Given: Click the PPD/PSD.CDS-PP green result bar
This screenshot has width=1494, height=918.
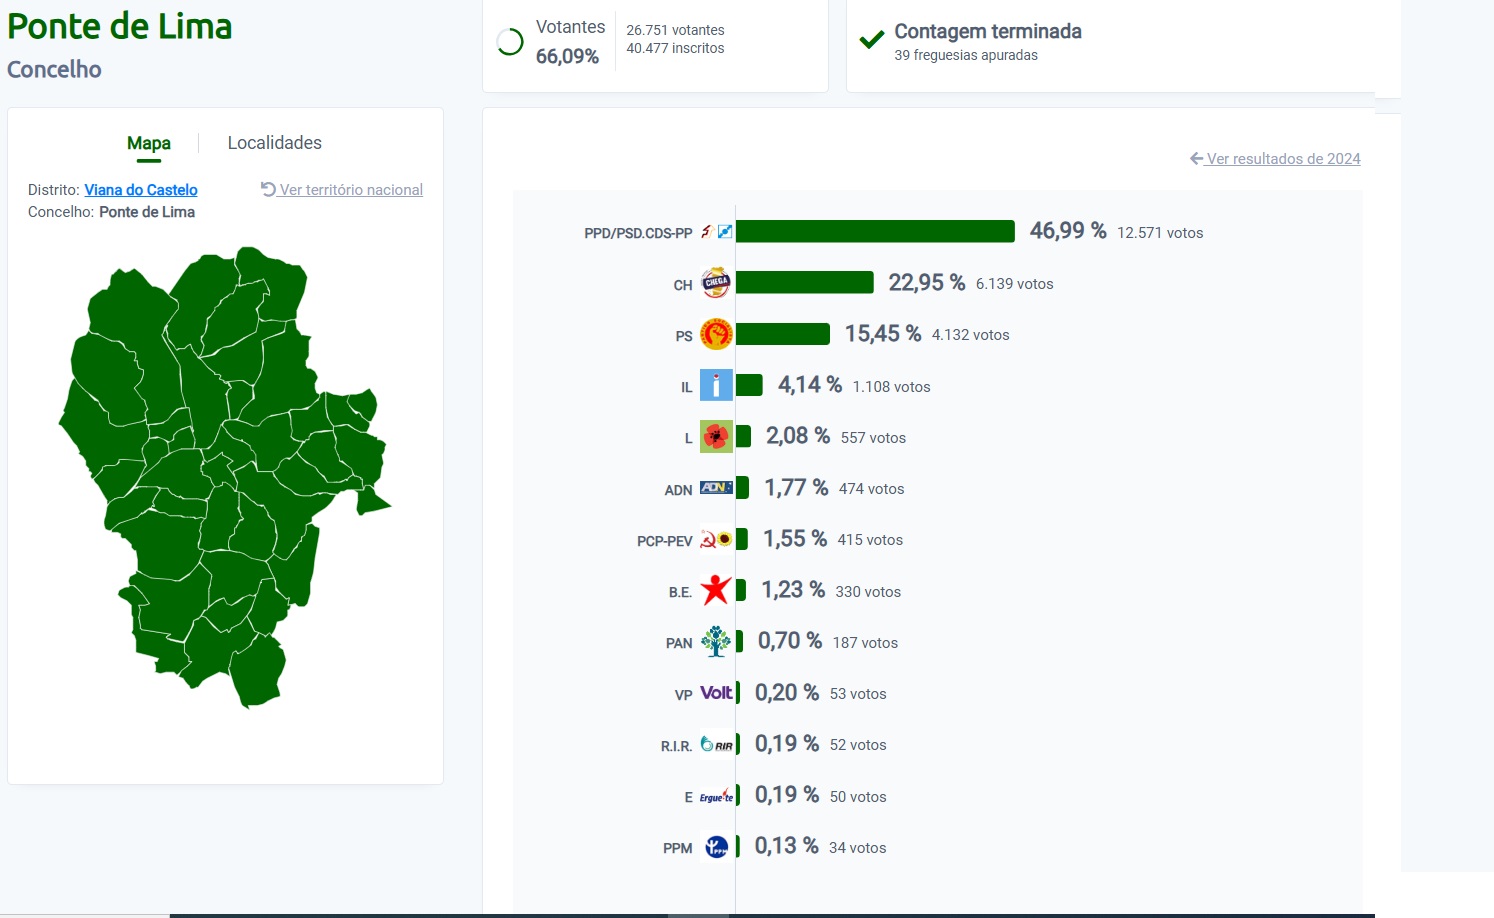Looking at the screenshot, I should click(x=875, y=231).
